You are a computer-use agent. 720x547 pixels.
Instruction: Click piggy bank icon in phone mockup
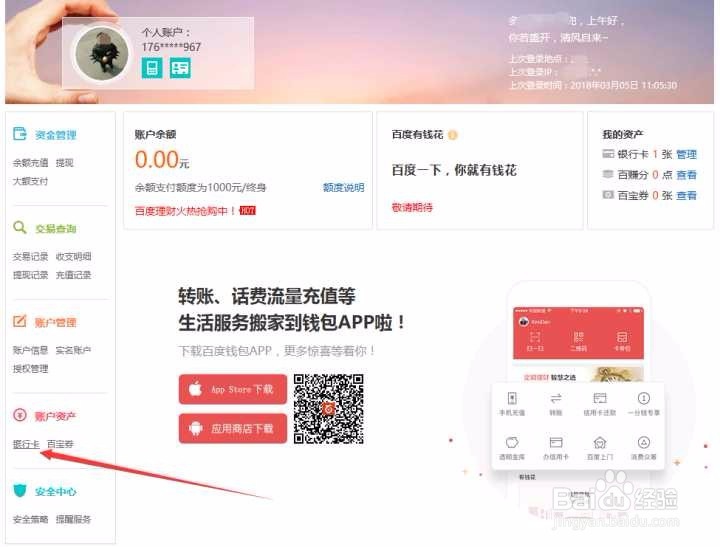point(512,442)
